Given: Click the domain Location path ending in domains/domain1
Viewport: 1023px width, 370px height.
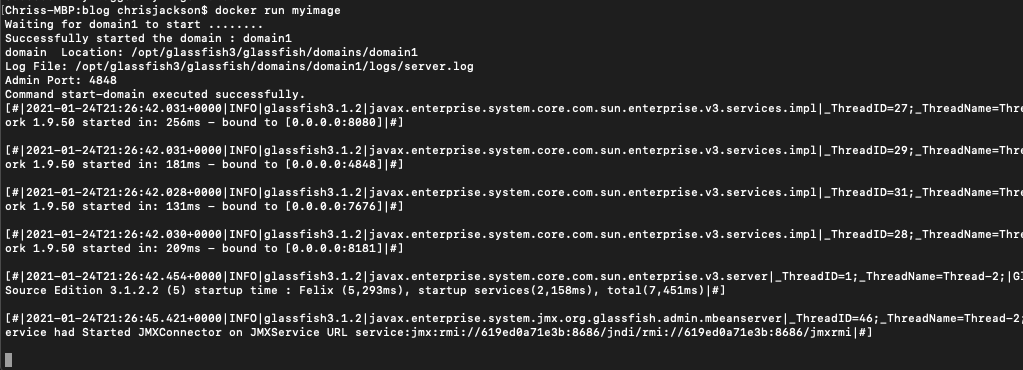Looking at the screenshot, I should point(275,52).
